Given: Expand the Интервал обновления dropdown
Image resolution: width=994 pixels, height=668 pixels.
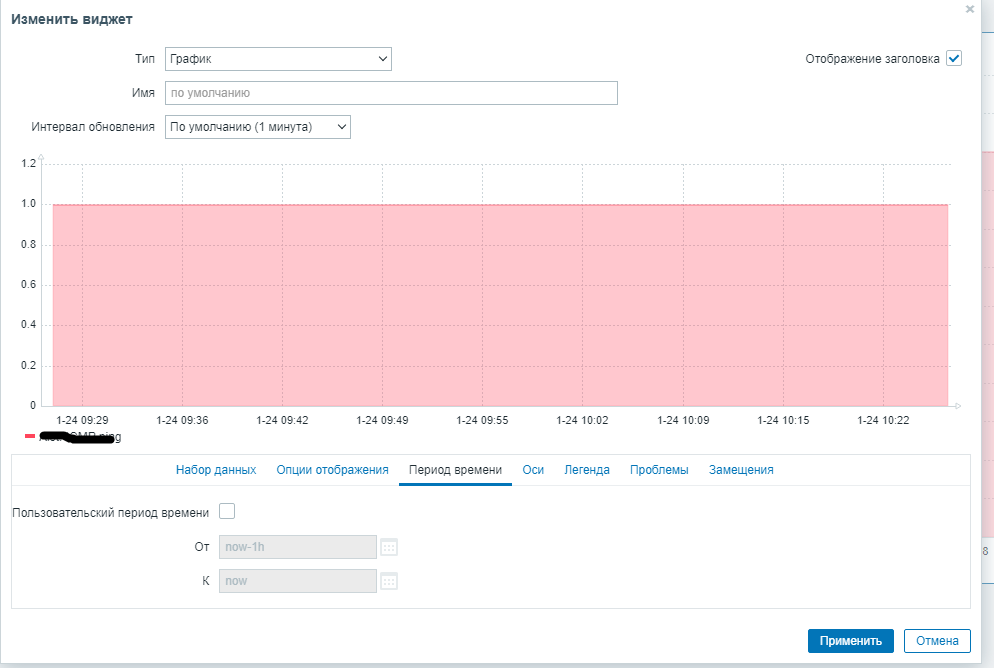Looking at the screenshot, I should [257, 127].
